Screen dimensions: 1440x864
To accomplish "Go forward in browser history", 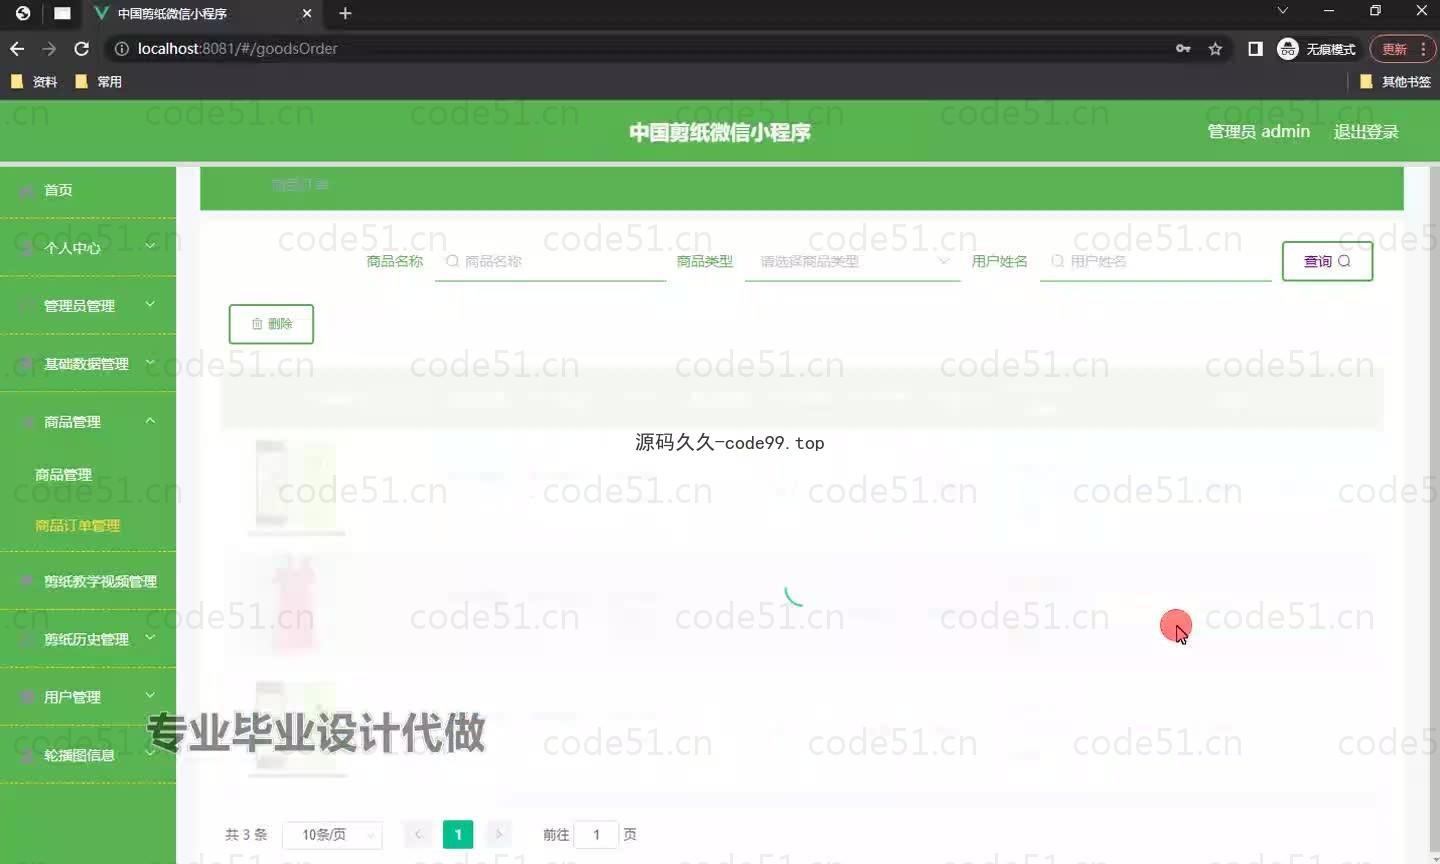I will coord(49,48).
